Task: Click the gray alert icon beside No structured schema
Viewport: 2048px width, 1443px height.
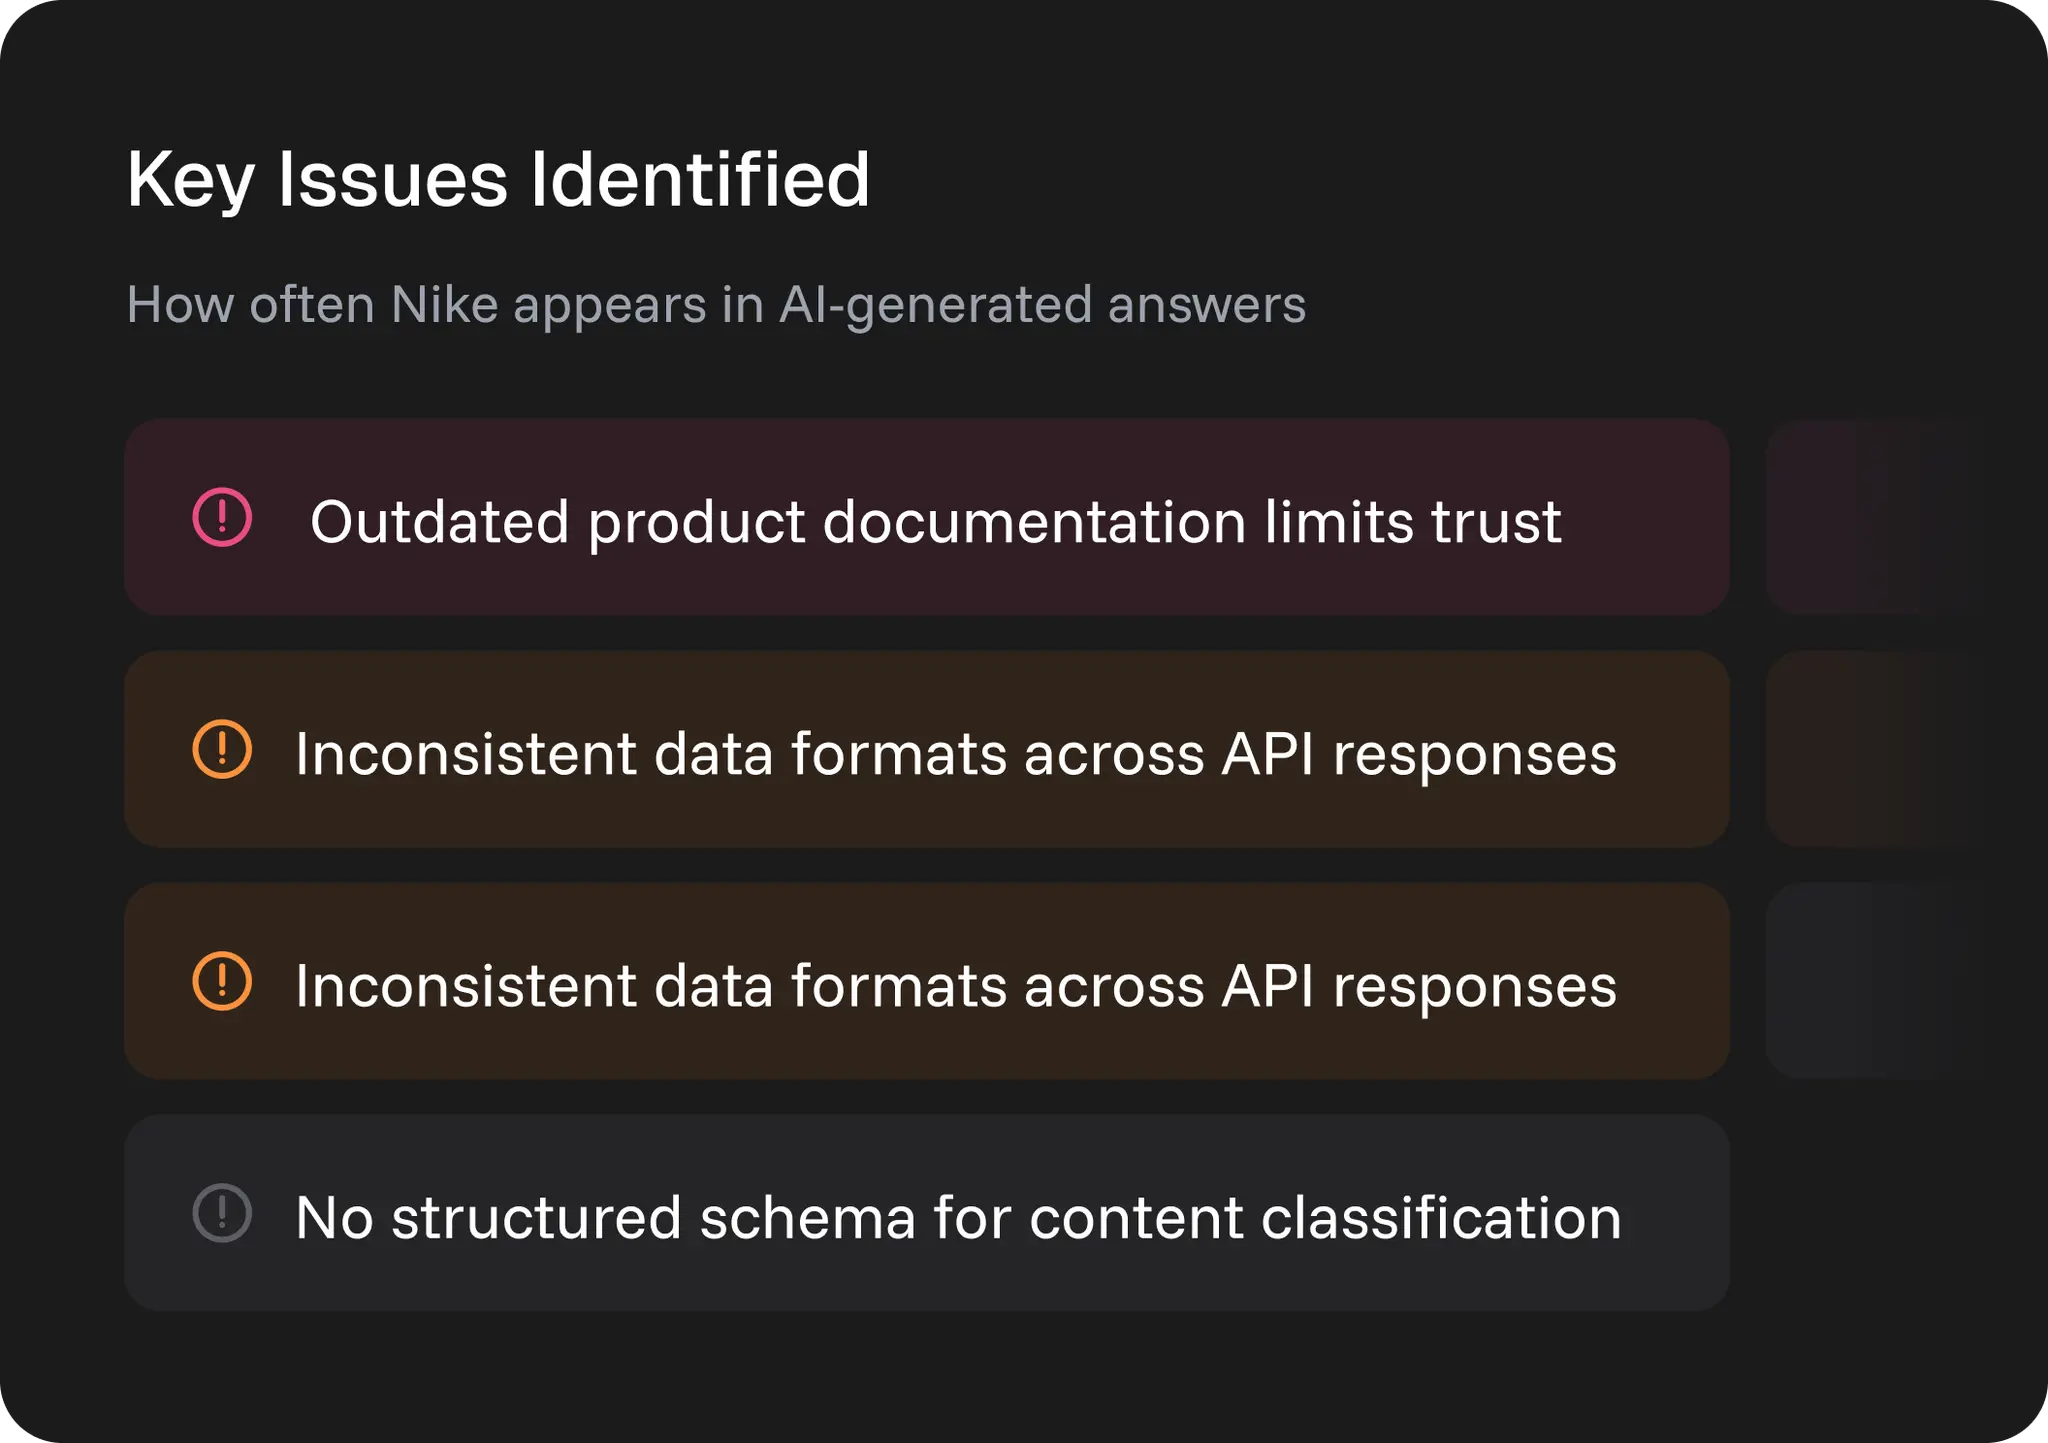Action: coord(222,1213)
